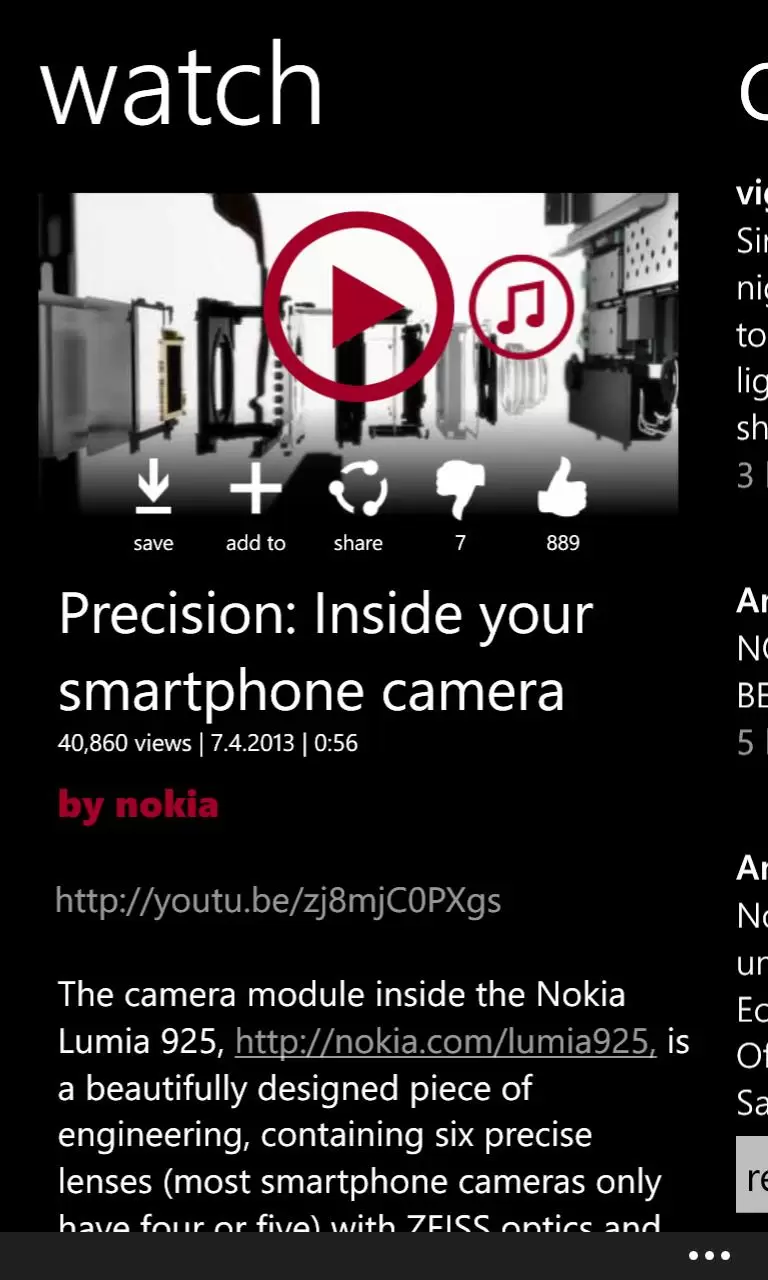Tap the 'add to' text label
Screen dimensions: 768x1280
click(256, 543)
